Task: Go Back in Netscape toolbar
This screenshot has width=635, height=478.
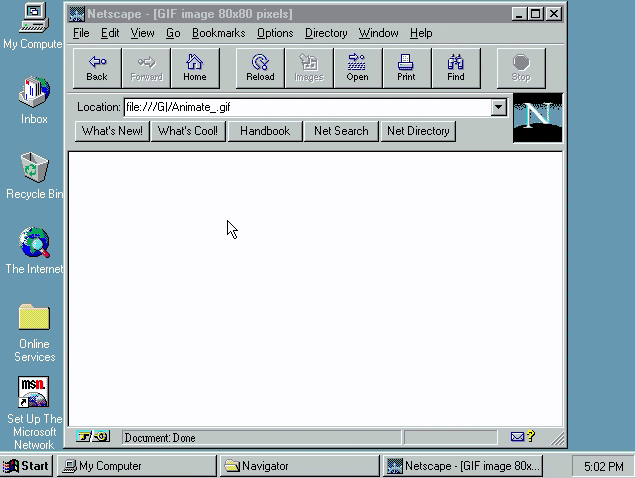Action: pos(97,68)
